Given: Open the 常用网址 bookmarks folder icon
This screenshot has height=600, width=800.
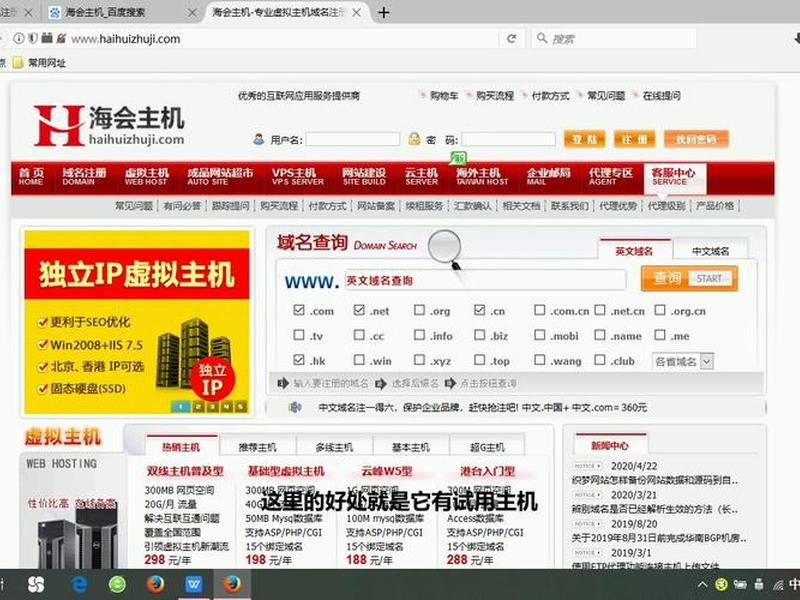Looking at the screenshot, I should pos(18,63).
